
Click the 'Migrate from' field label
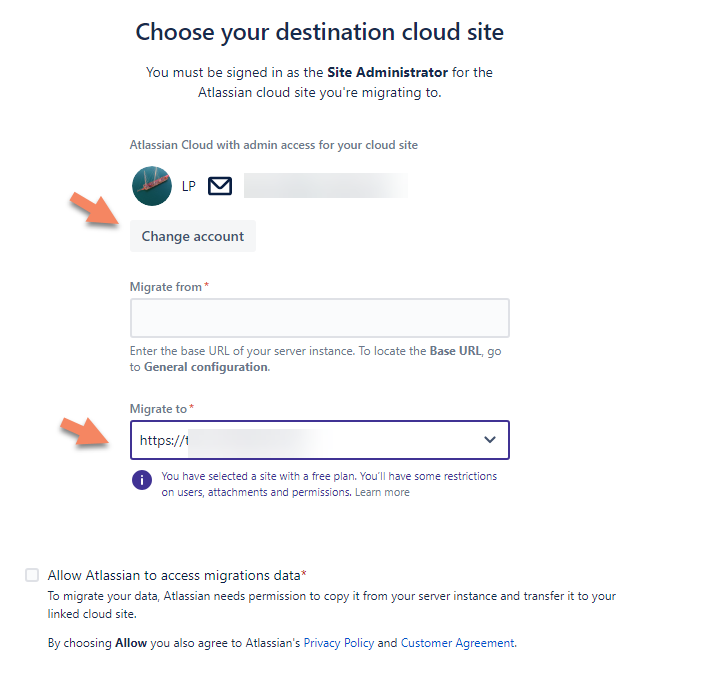(166, 287)
